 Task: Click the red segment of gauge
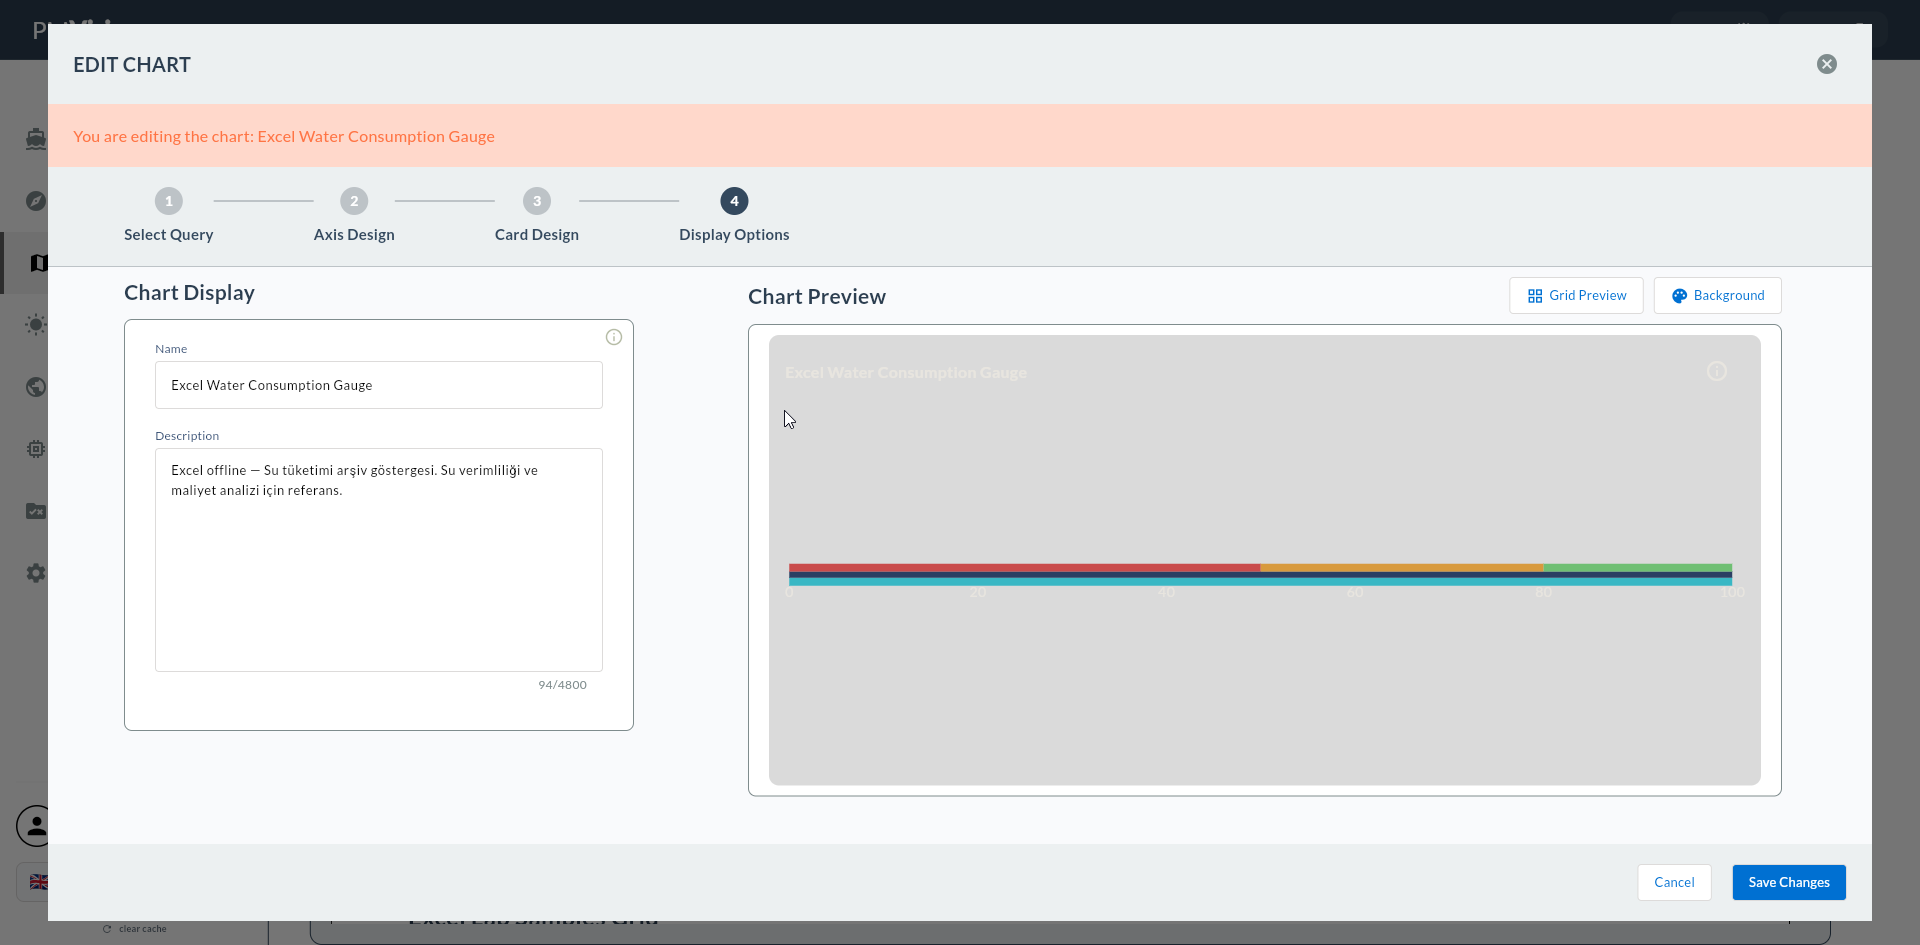click(1024, 568)
